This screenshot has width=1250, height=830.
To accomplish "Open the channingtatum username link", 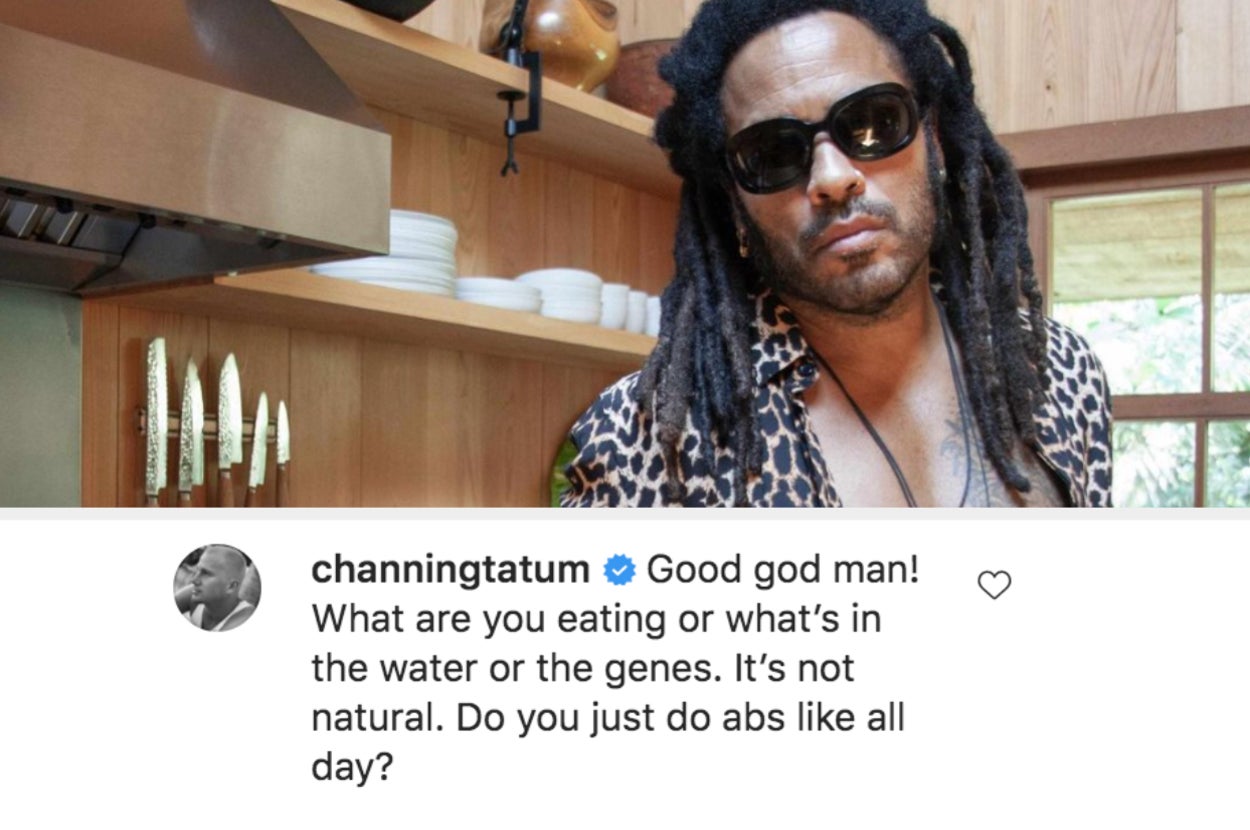I will [451, 570].
